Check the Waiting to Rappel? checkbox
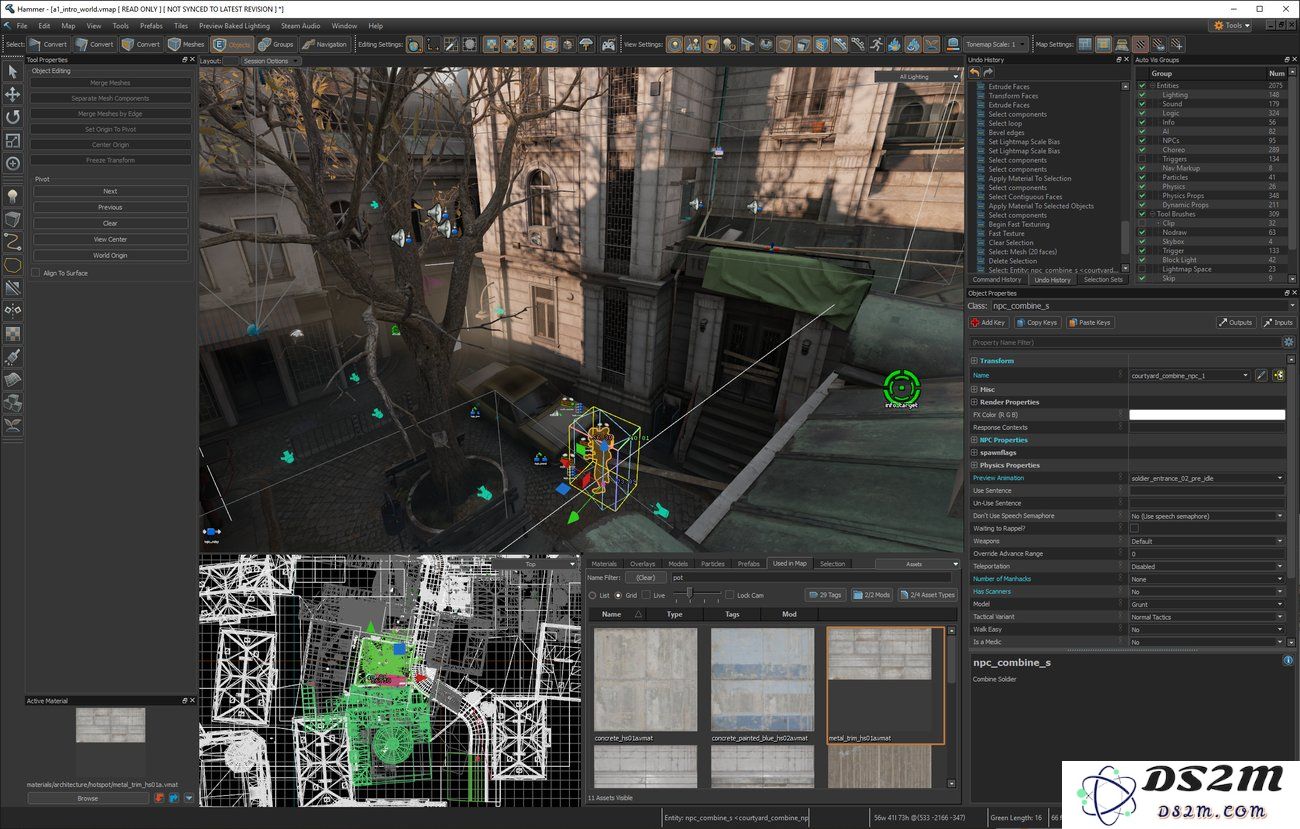 click(x=1134, y=528)
